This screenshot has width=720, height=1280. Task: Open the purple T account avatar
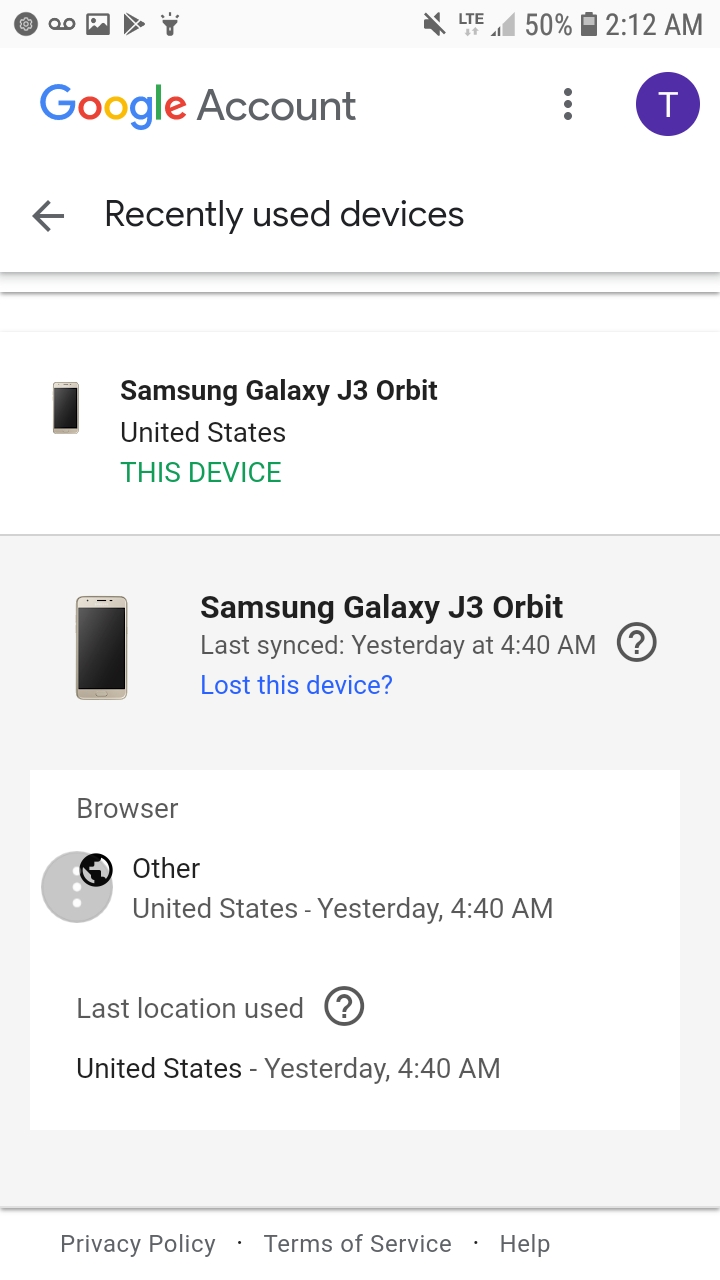[x=667, y=104]
